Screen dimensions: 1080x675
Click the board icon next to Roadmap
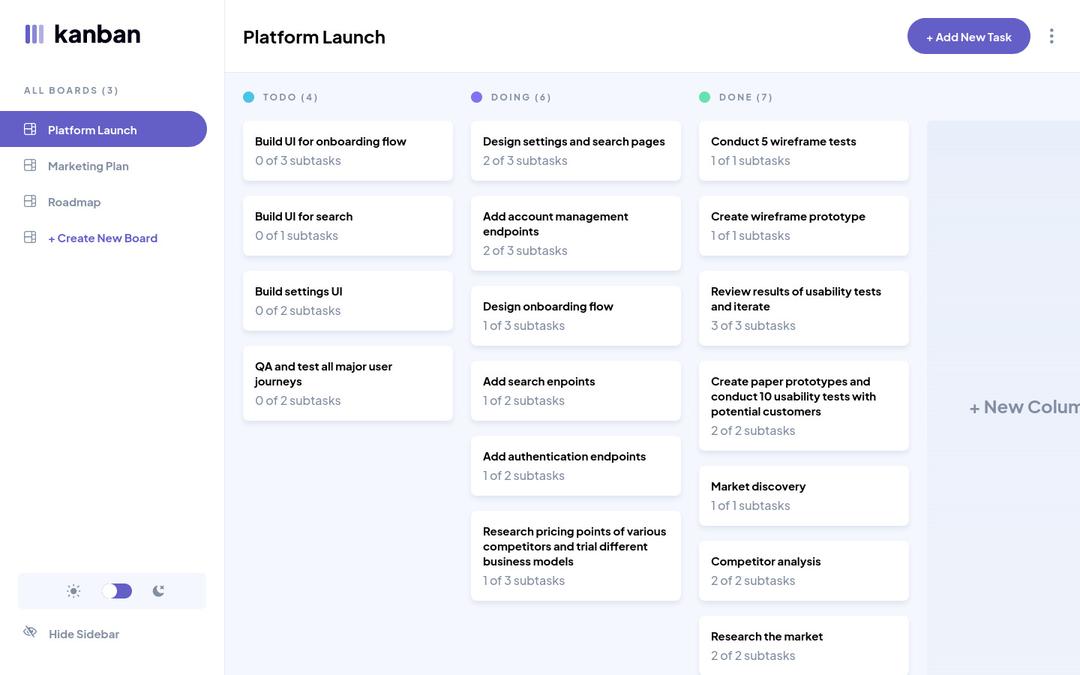pos(28,199)
